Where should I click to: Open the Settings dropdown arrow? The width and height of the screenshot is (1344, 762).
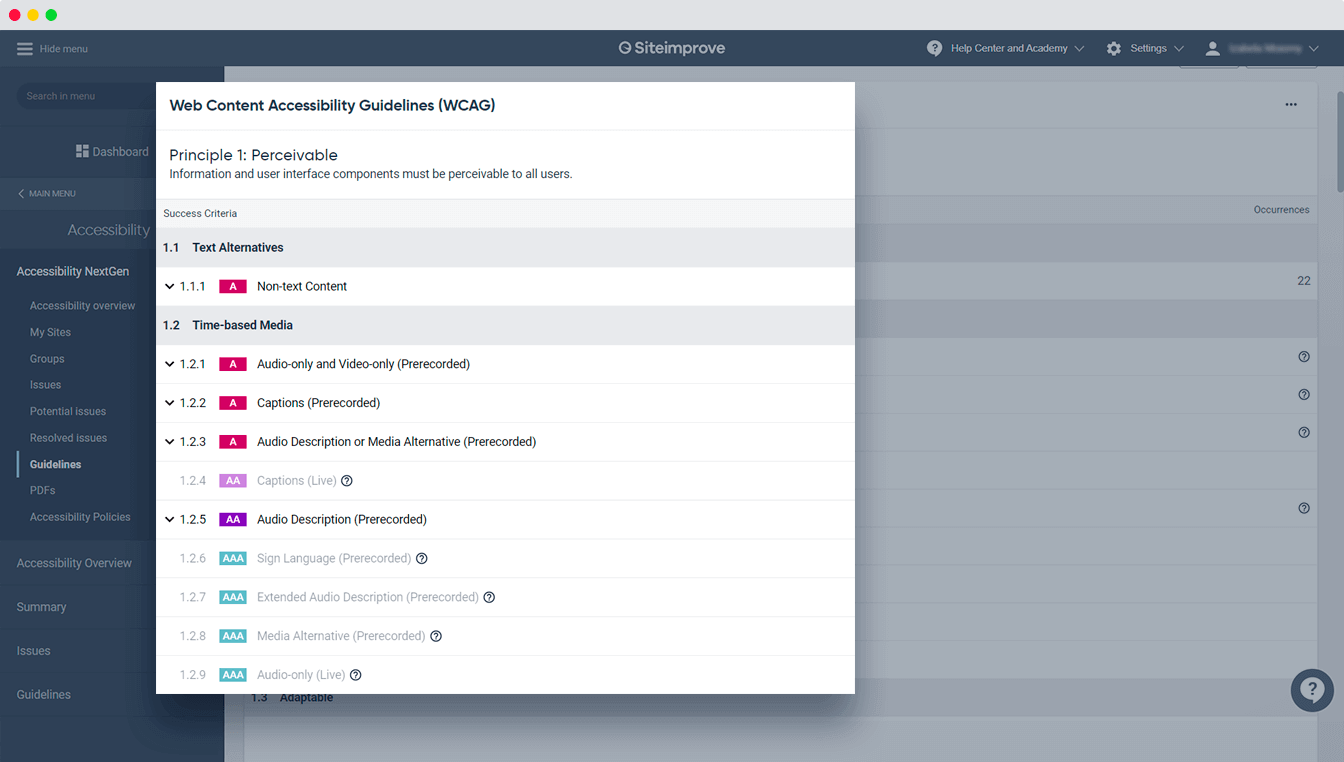[x=1179, y=48]
